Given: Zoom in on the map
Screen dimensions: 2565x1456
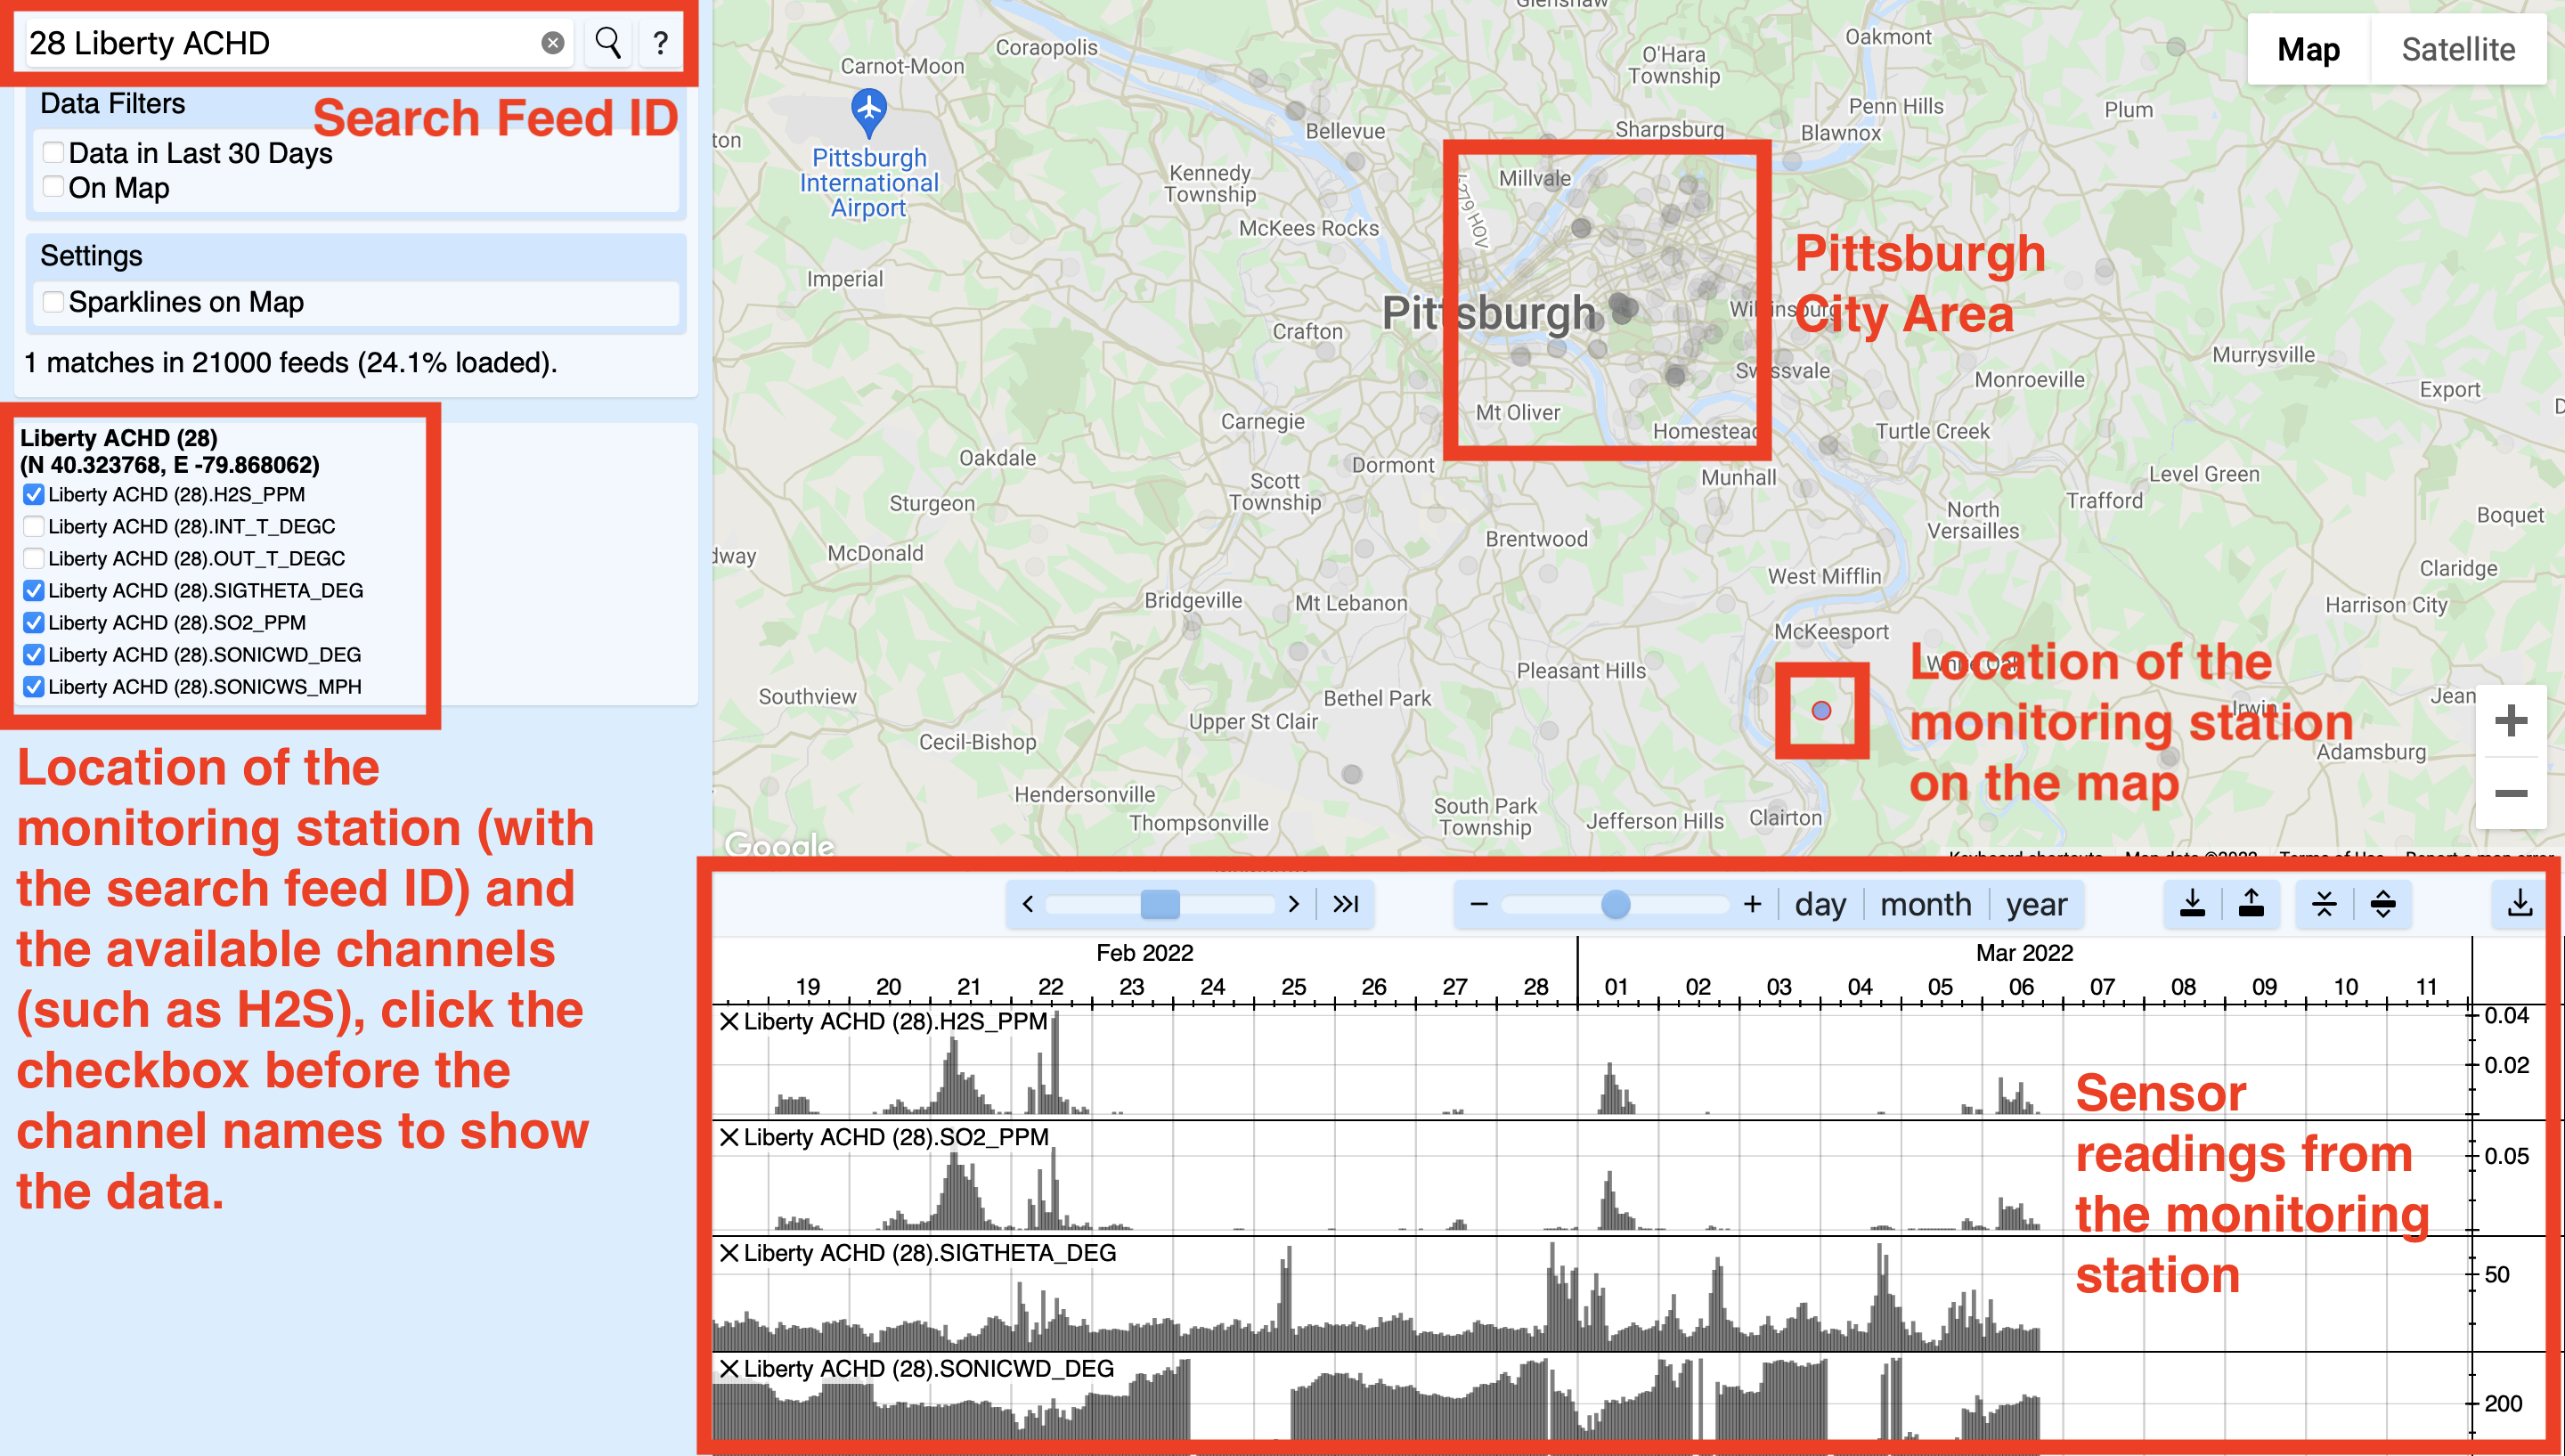Looking at the screenshot, I should [2510, 721].
